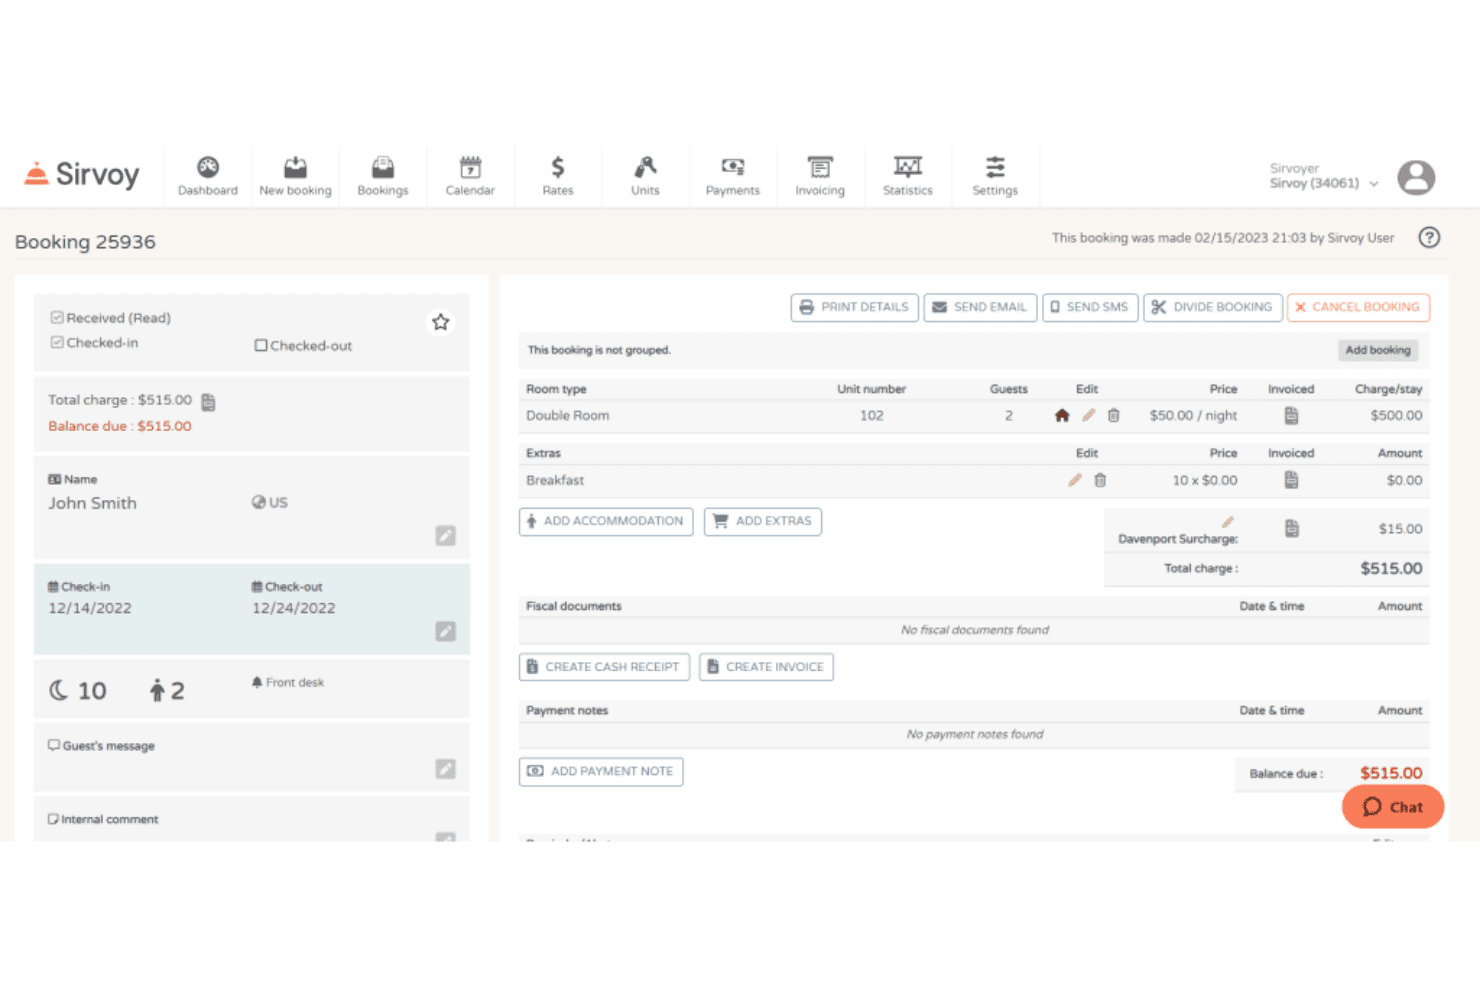Add accommodation to the booking
The height and width of the screenshot is (987, 1480).
point(606,521)
